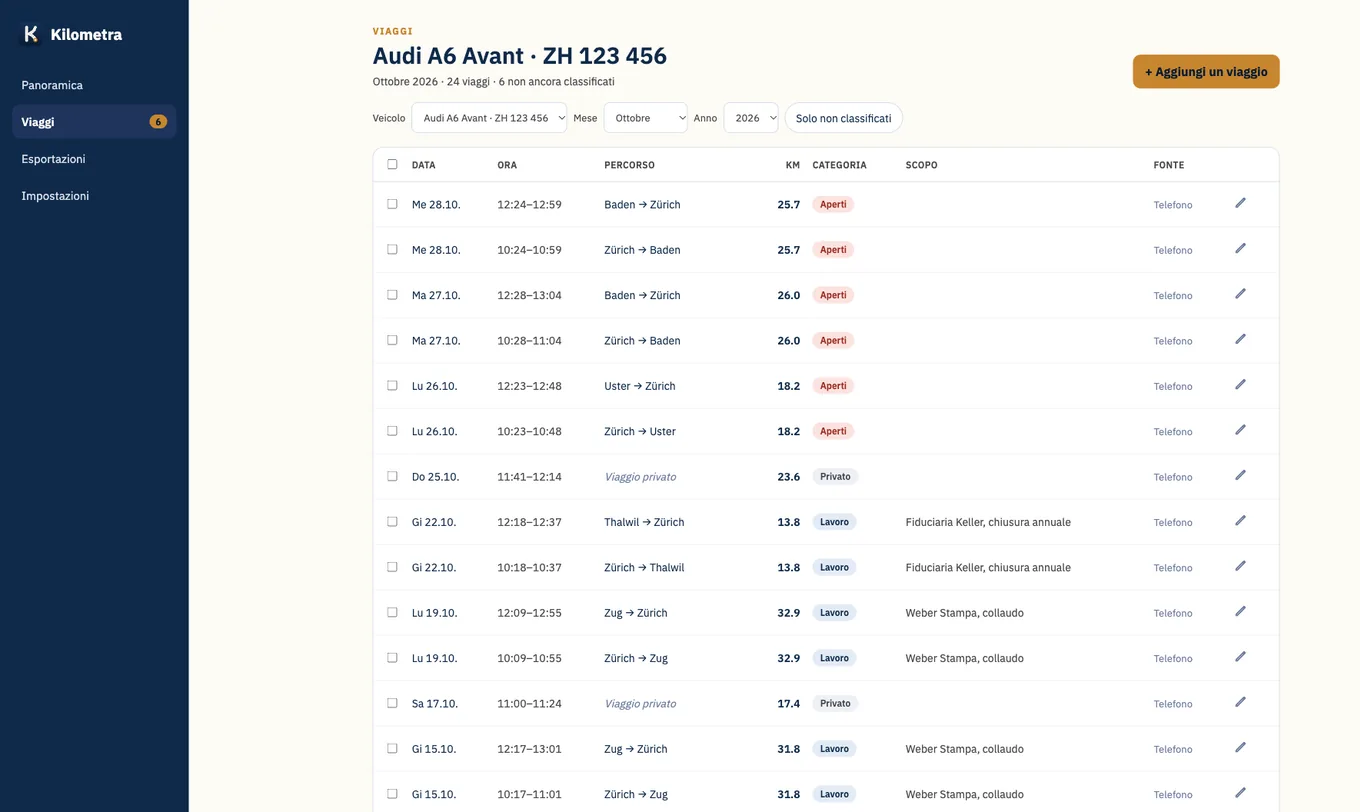Open Esportazioni in the sidebar
The image size is (1360, 812).
coord(94,159)
